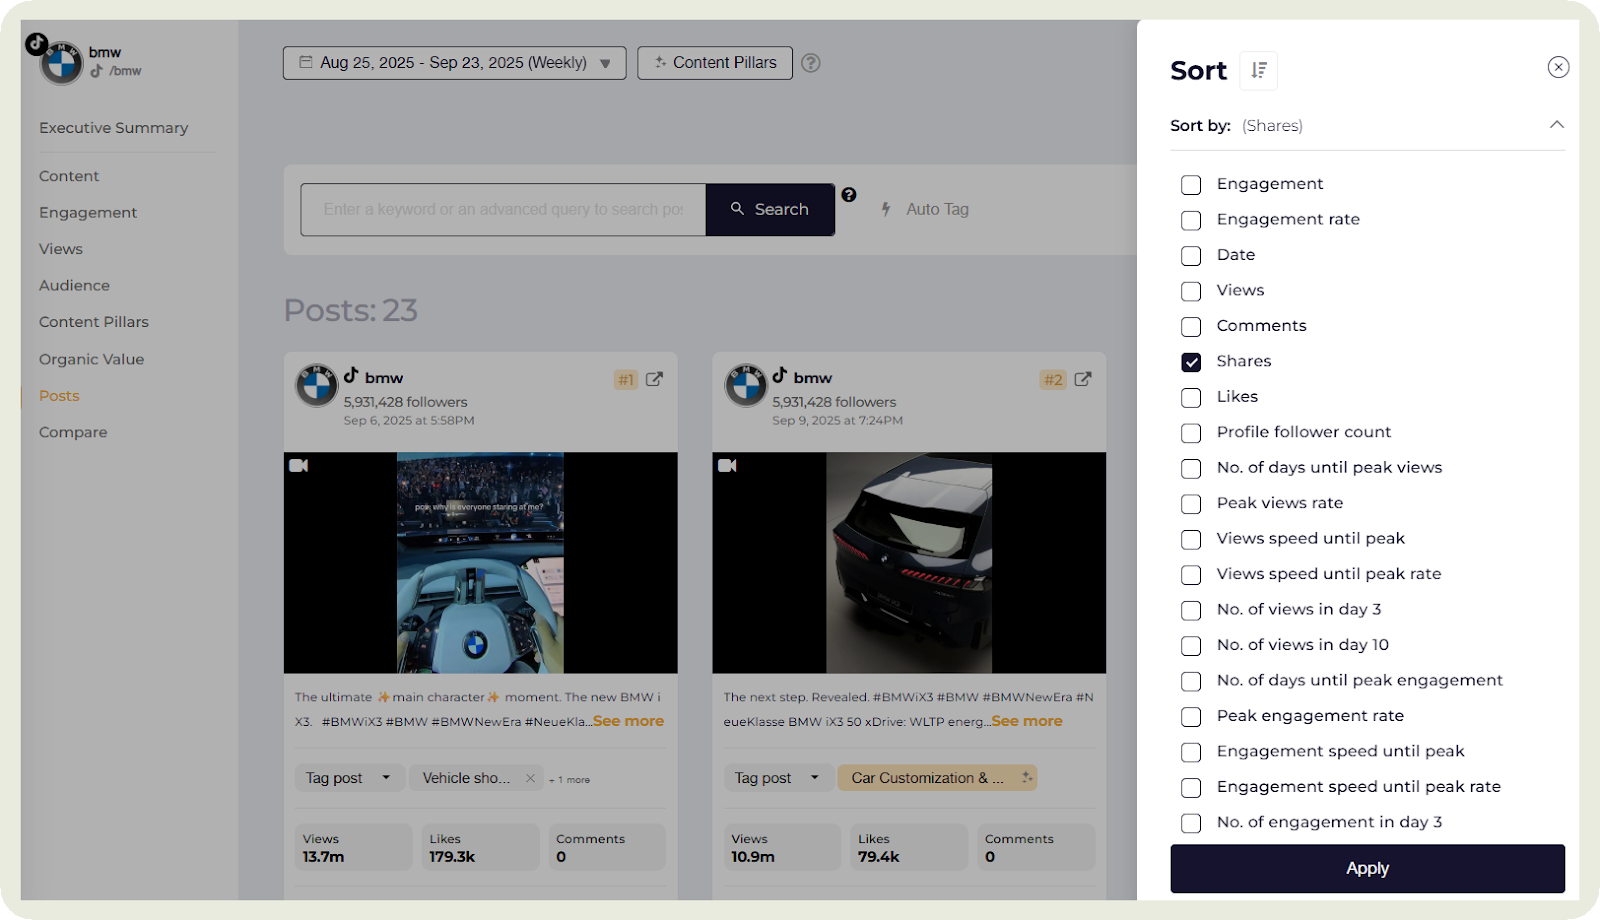The width and height of the screenshot is (1600, 920).
Task: Click the black question mark icon beside Search
Action: pyautogui.click(x=848, y=196)
